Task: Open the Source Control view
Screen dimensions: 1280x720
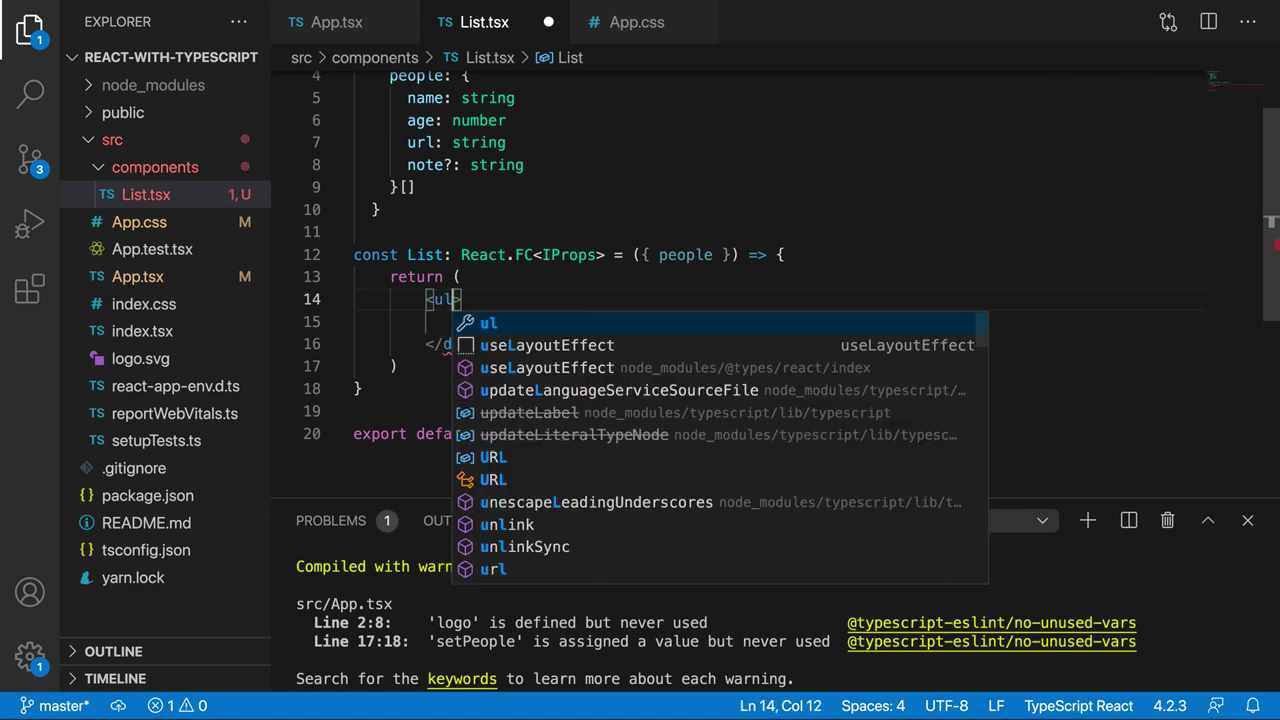Action: 30,158
